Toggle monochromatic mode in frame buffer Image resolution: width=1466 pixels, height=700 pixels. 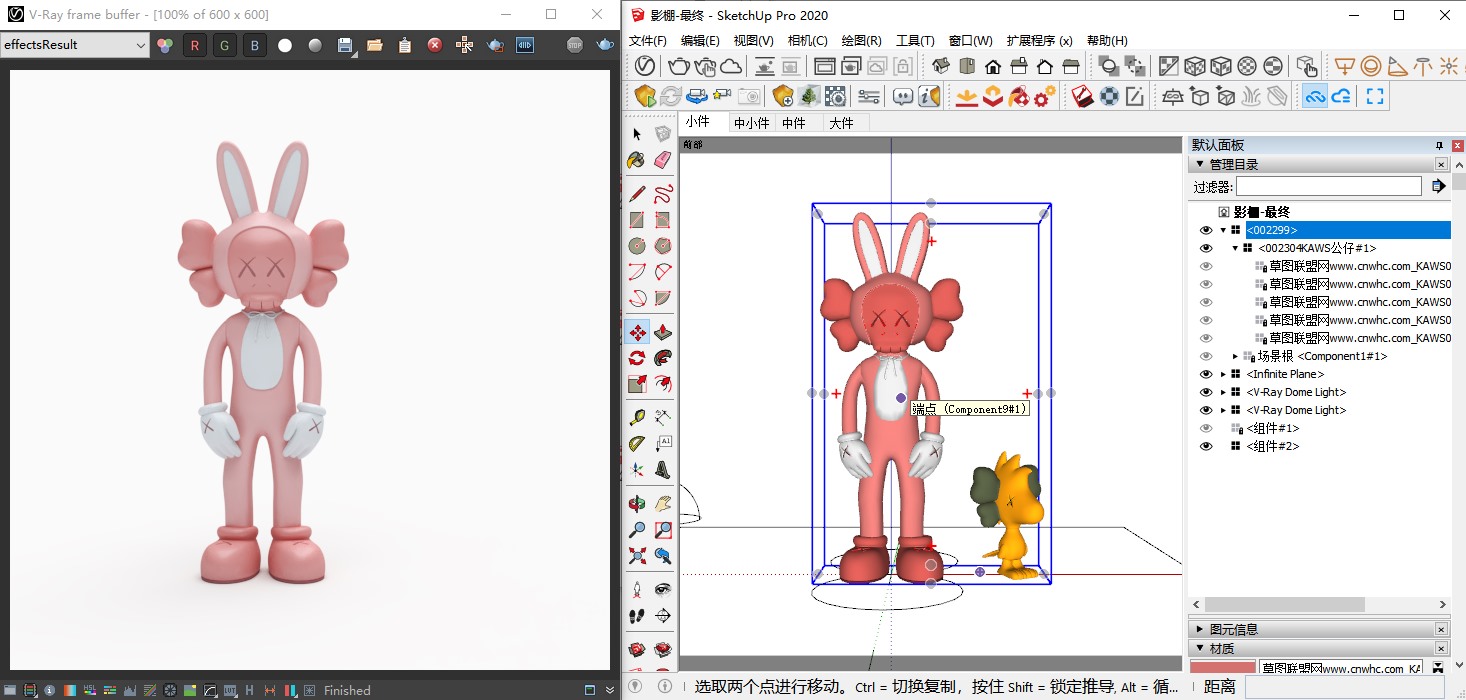[x=315, y=45]
